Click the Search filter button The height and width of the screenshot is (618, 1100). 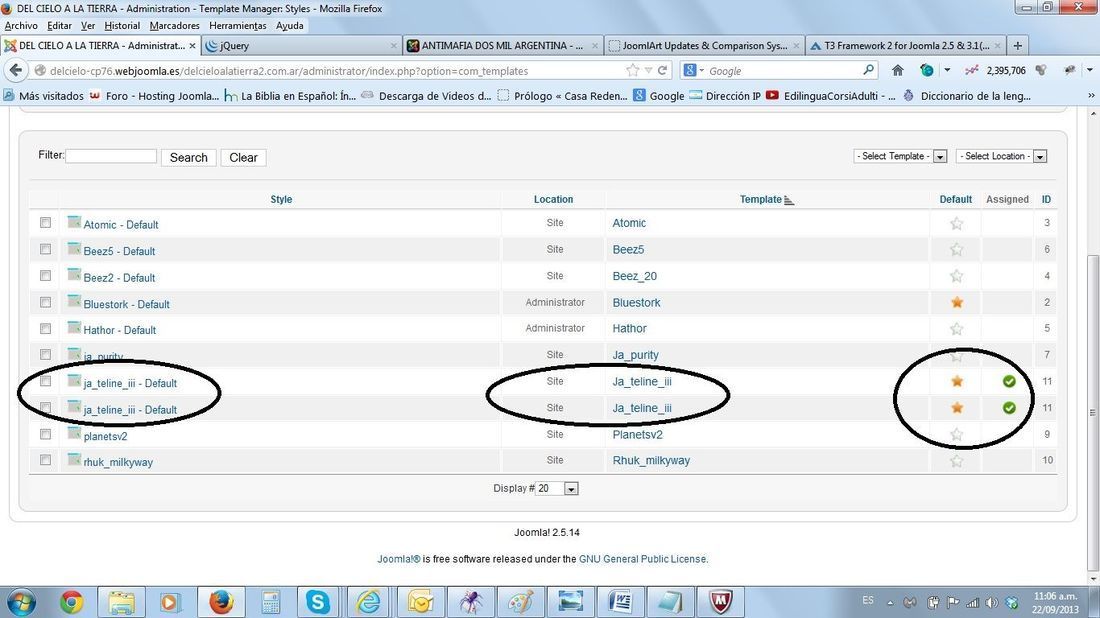[x=189, y=157]
